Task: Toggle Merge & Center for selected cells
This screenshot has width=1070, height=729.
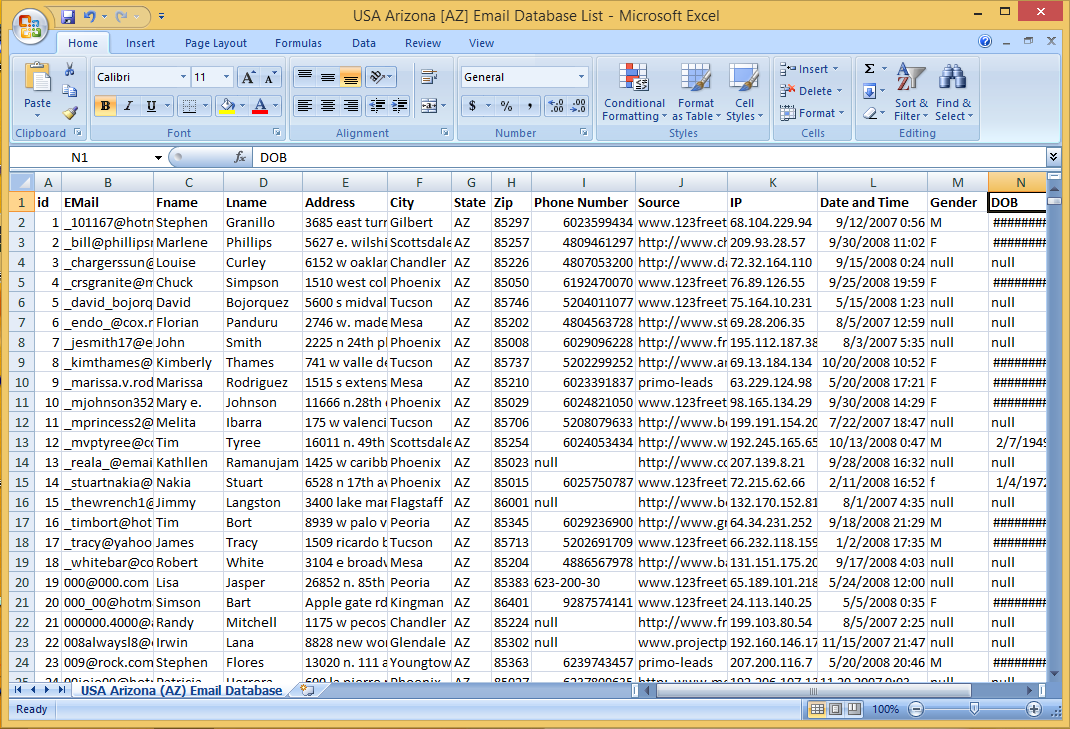Action: point(428,106)
